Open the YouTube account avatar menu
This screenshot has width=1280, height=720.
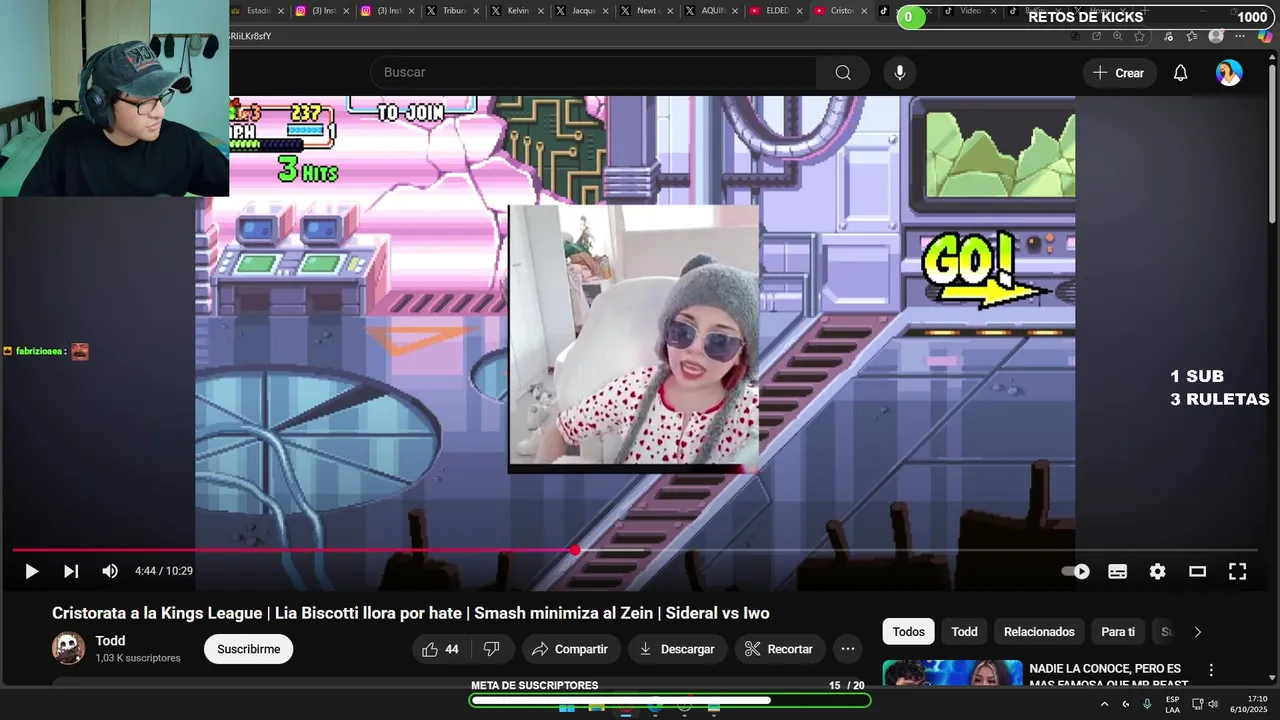pyautogui.click(x=1229, y=73)
